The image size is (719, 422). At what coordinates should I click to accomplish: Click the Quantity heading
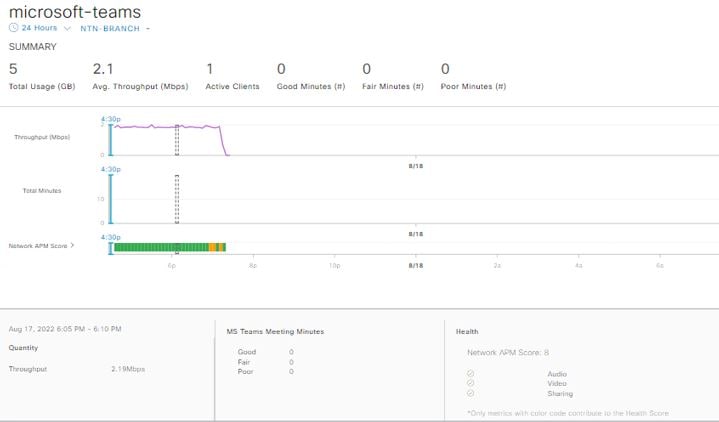23,348
